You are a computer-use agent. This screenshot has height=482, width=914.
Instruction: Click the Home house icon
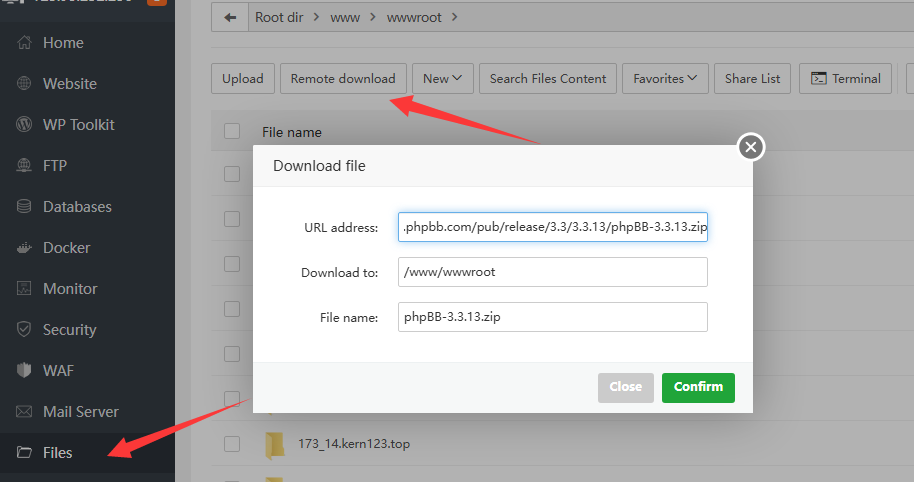(x=24, y=43)
